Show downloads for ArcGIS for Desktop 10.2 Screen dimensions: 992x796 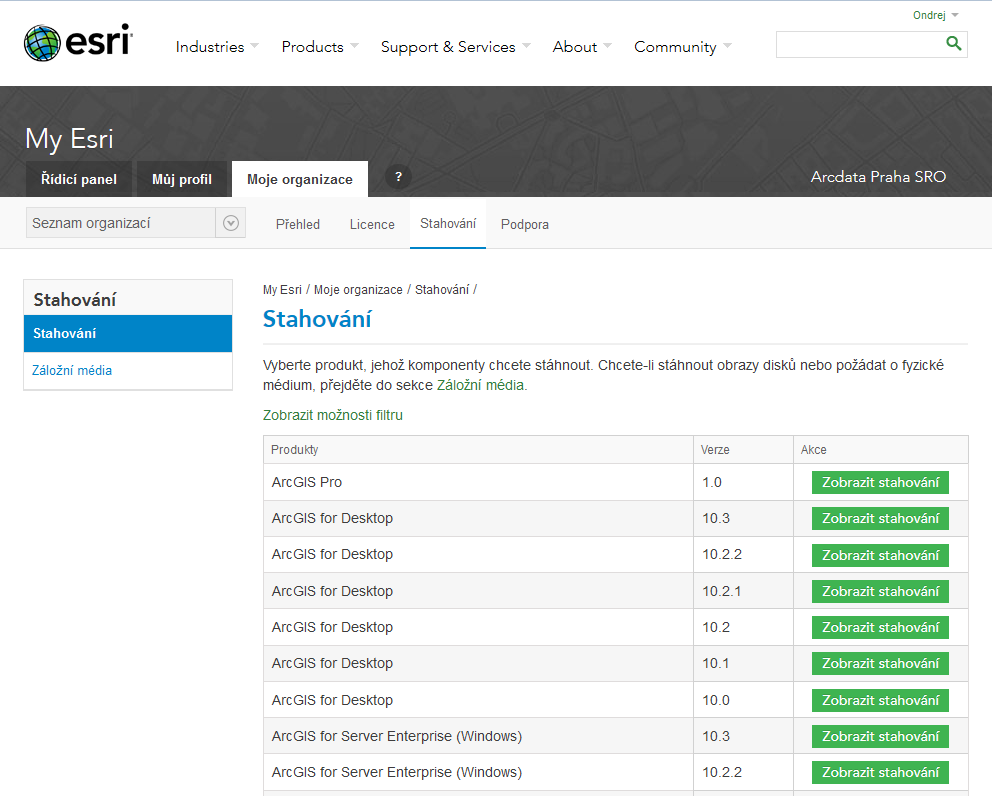pyautogui.click(x=880, y=627)
